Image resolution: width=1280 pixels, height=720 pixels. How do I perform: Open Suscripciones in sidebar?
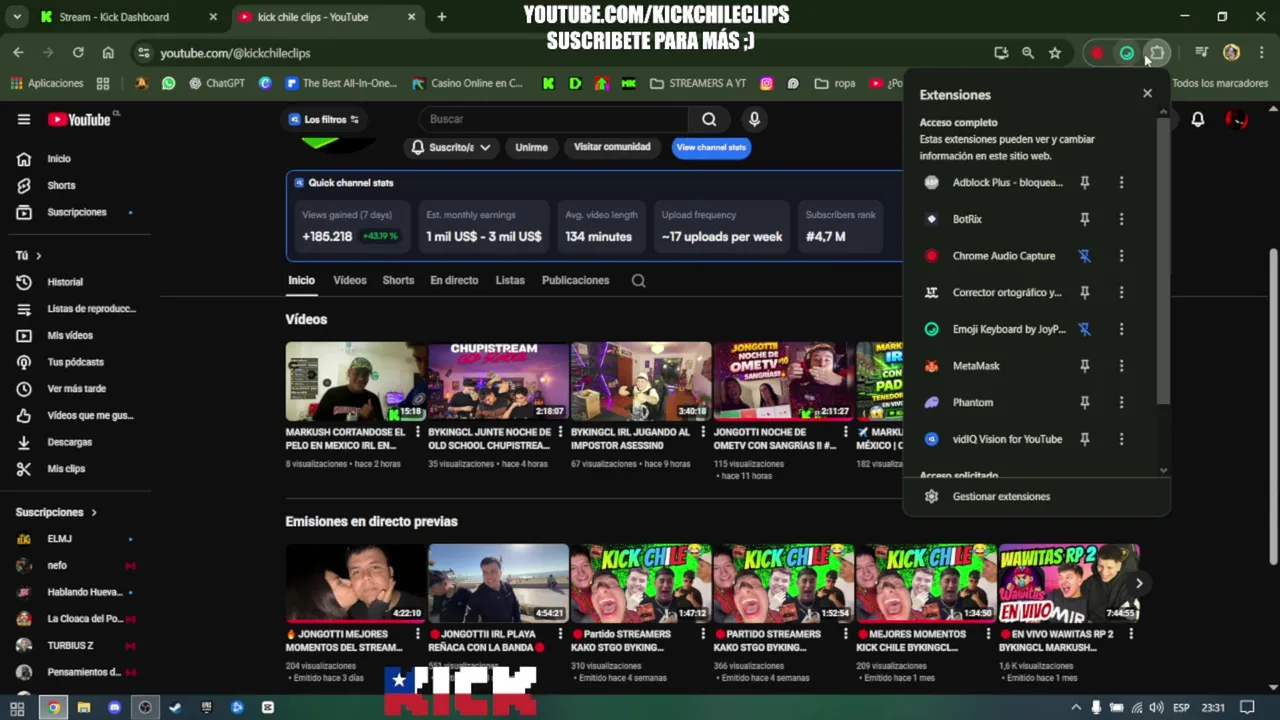[x=75, y=212]
